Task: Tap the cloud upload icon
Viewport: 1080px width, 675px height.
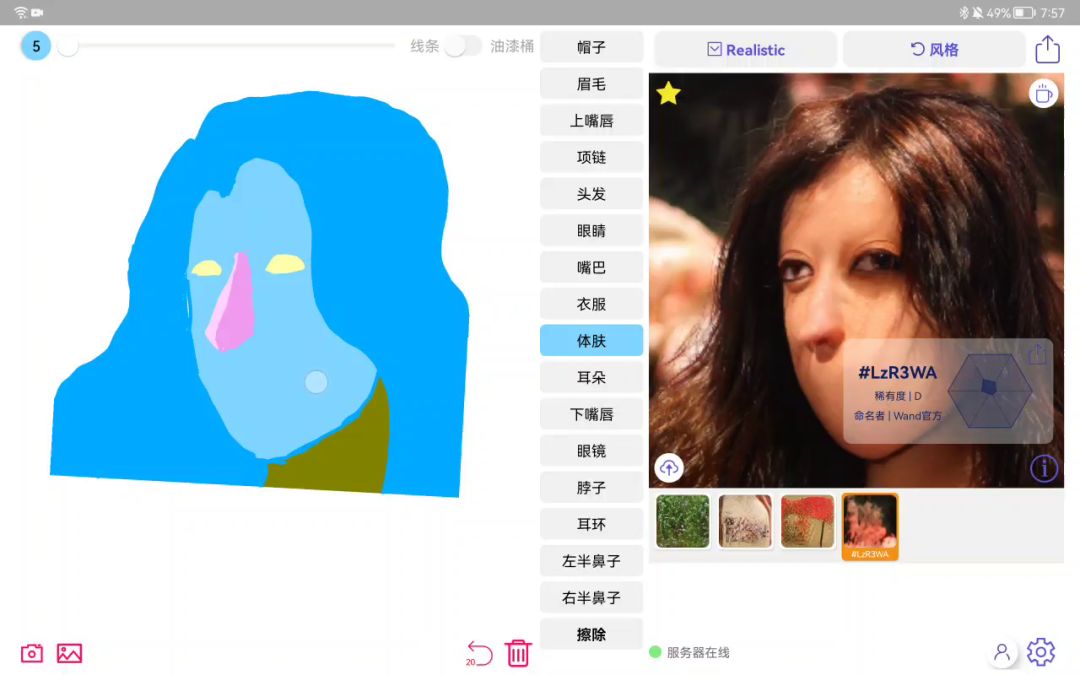Action: (x=669, y=467)
